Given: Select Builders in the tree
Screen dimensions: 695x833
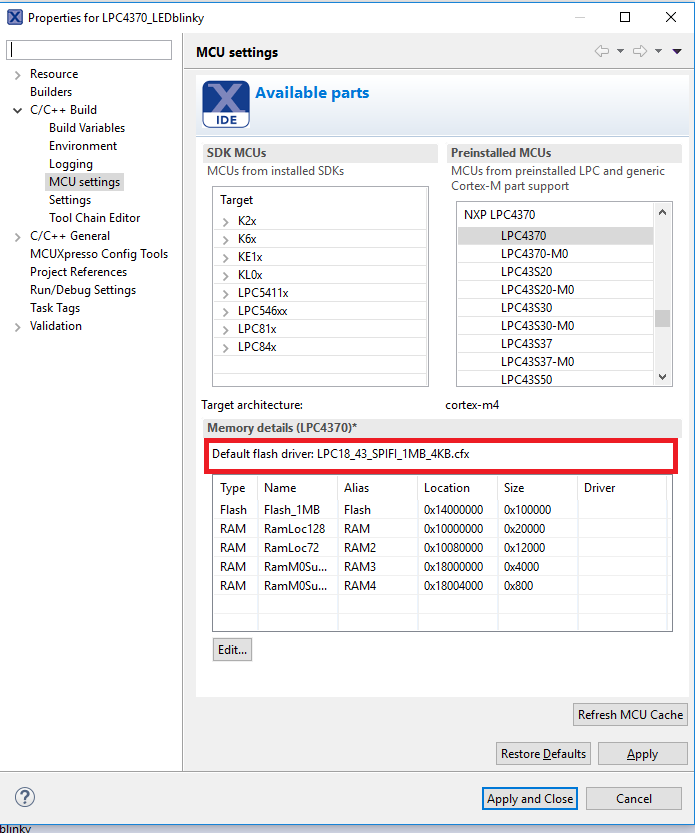Looking at the screenshot, I should click(x=50, y=92).
